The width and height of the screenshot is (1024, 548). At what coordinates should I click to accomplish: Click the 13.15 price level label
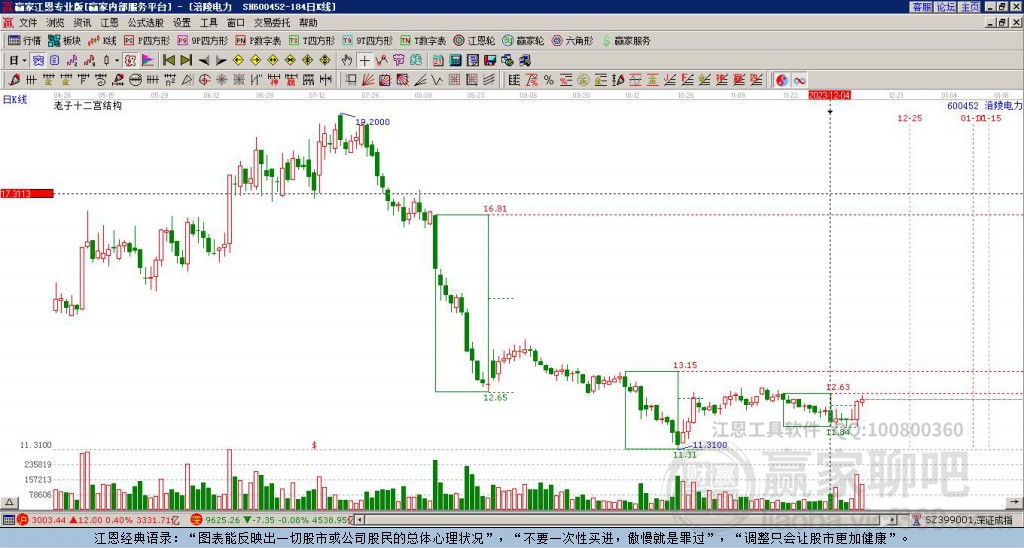(685, 366)
